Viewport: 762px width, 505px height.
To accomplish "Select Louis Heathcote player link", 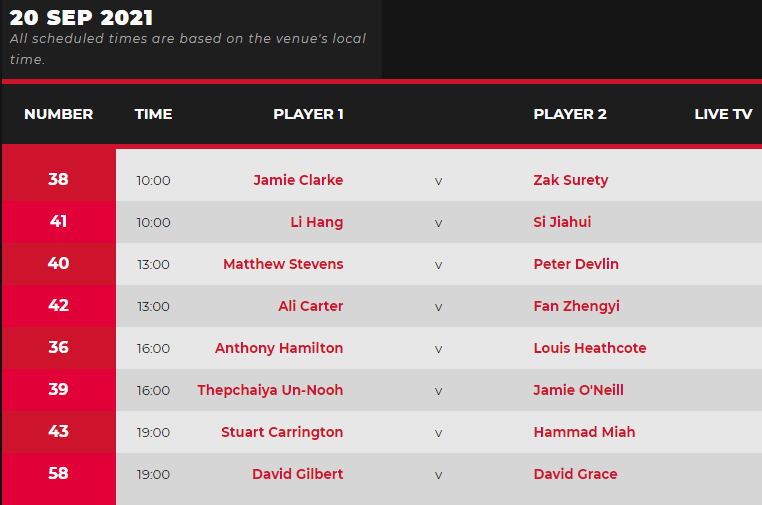I will coord(589,348).
